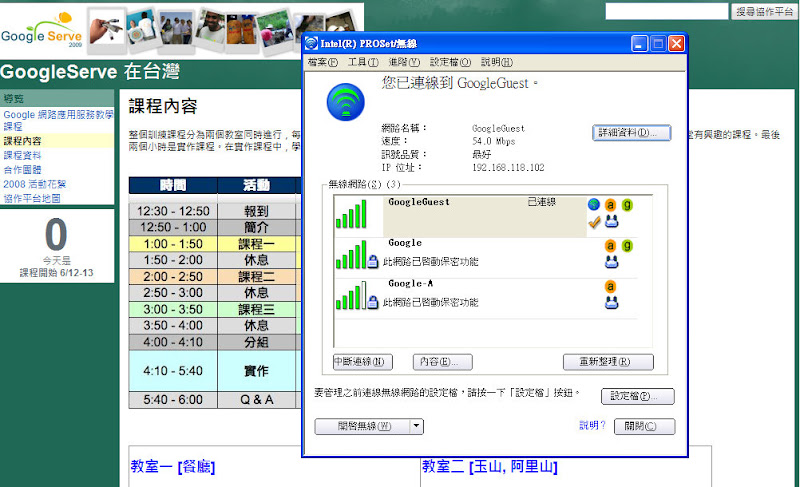Minimize the Intel PROSet window

pyautogui.click(x=639, y=44)
